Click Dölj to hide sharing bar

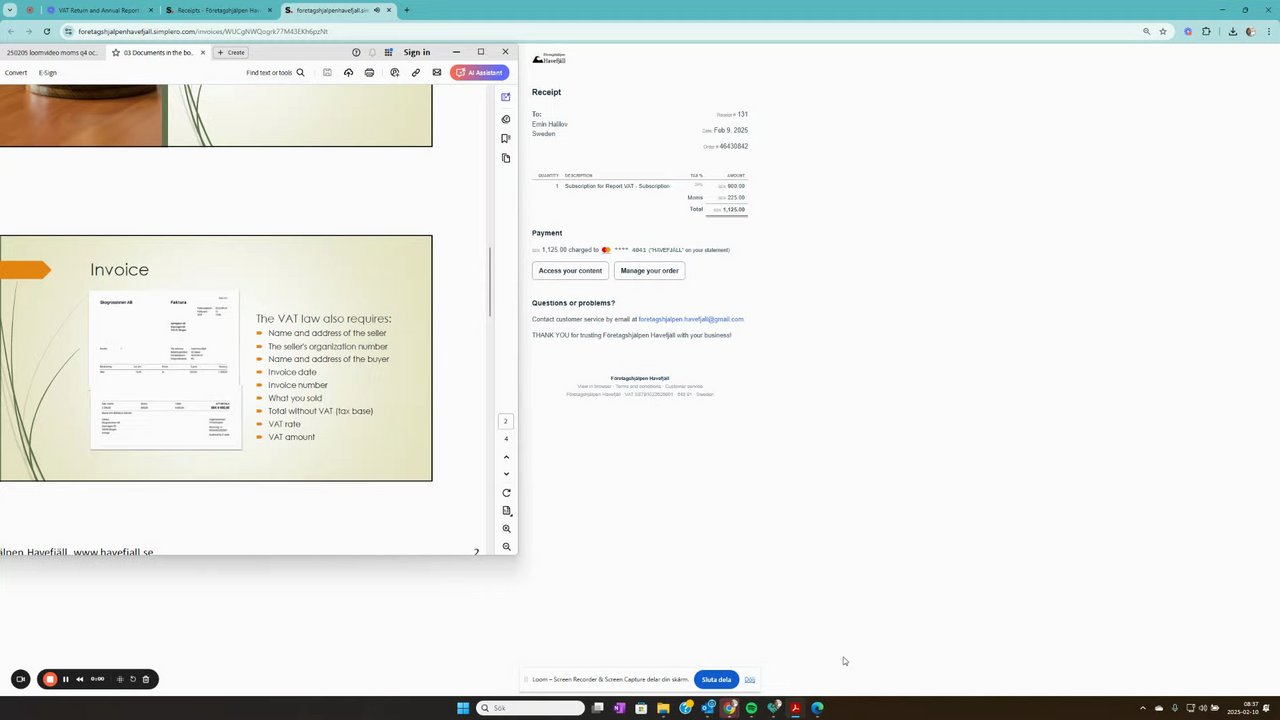[x=750, y=679]
